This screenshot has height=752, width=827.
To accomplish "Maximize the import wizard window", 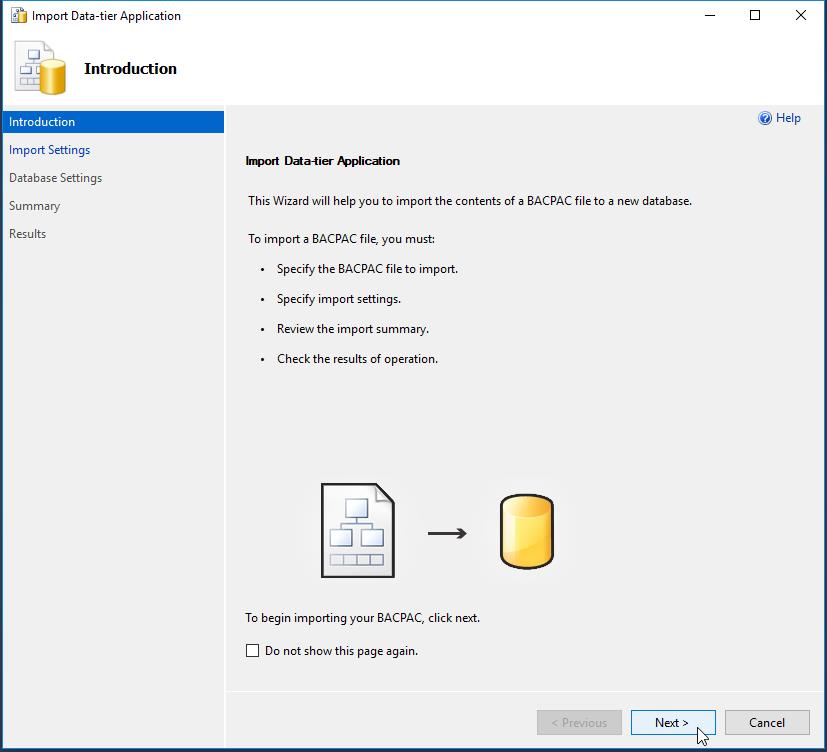I will 755,16.
